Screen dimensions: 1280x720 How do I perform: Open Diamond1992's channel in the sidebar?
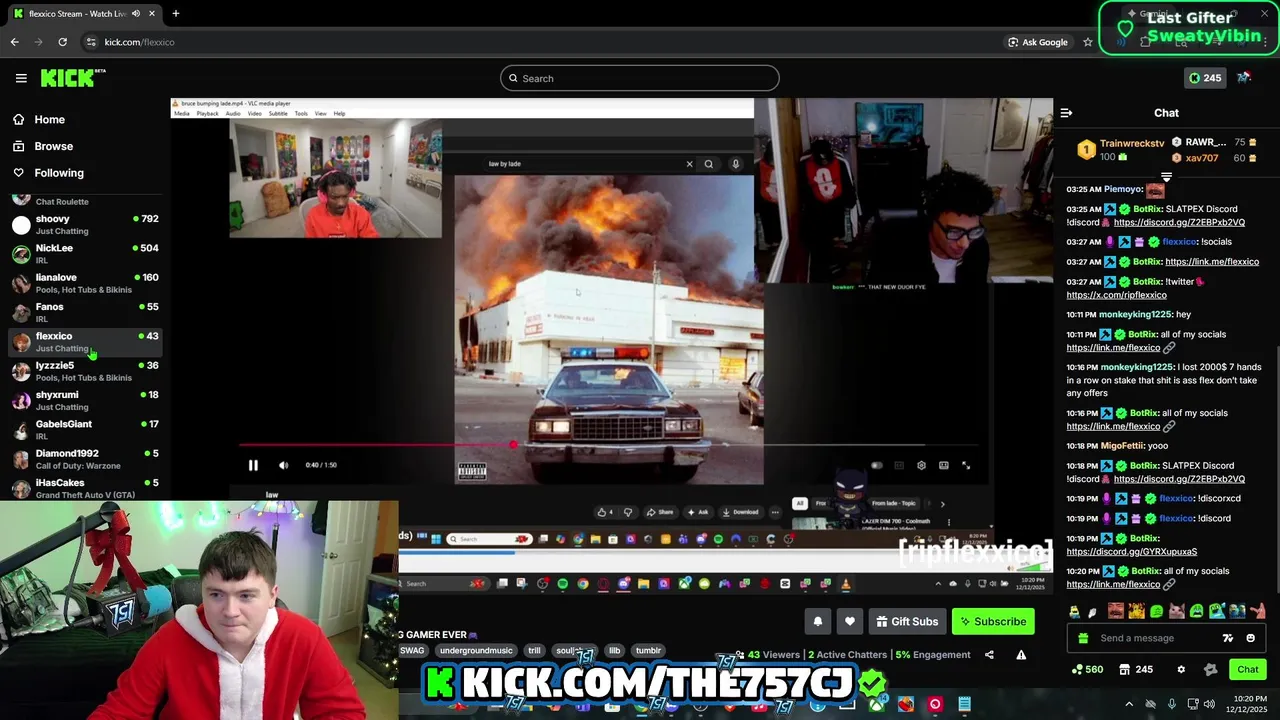click(x=85, y=459)
